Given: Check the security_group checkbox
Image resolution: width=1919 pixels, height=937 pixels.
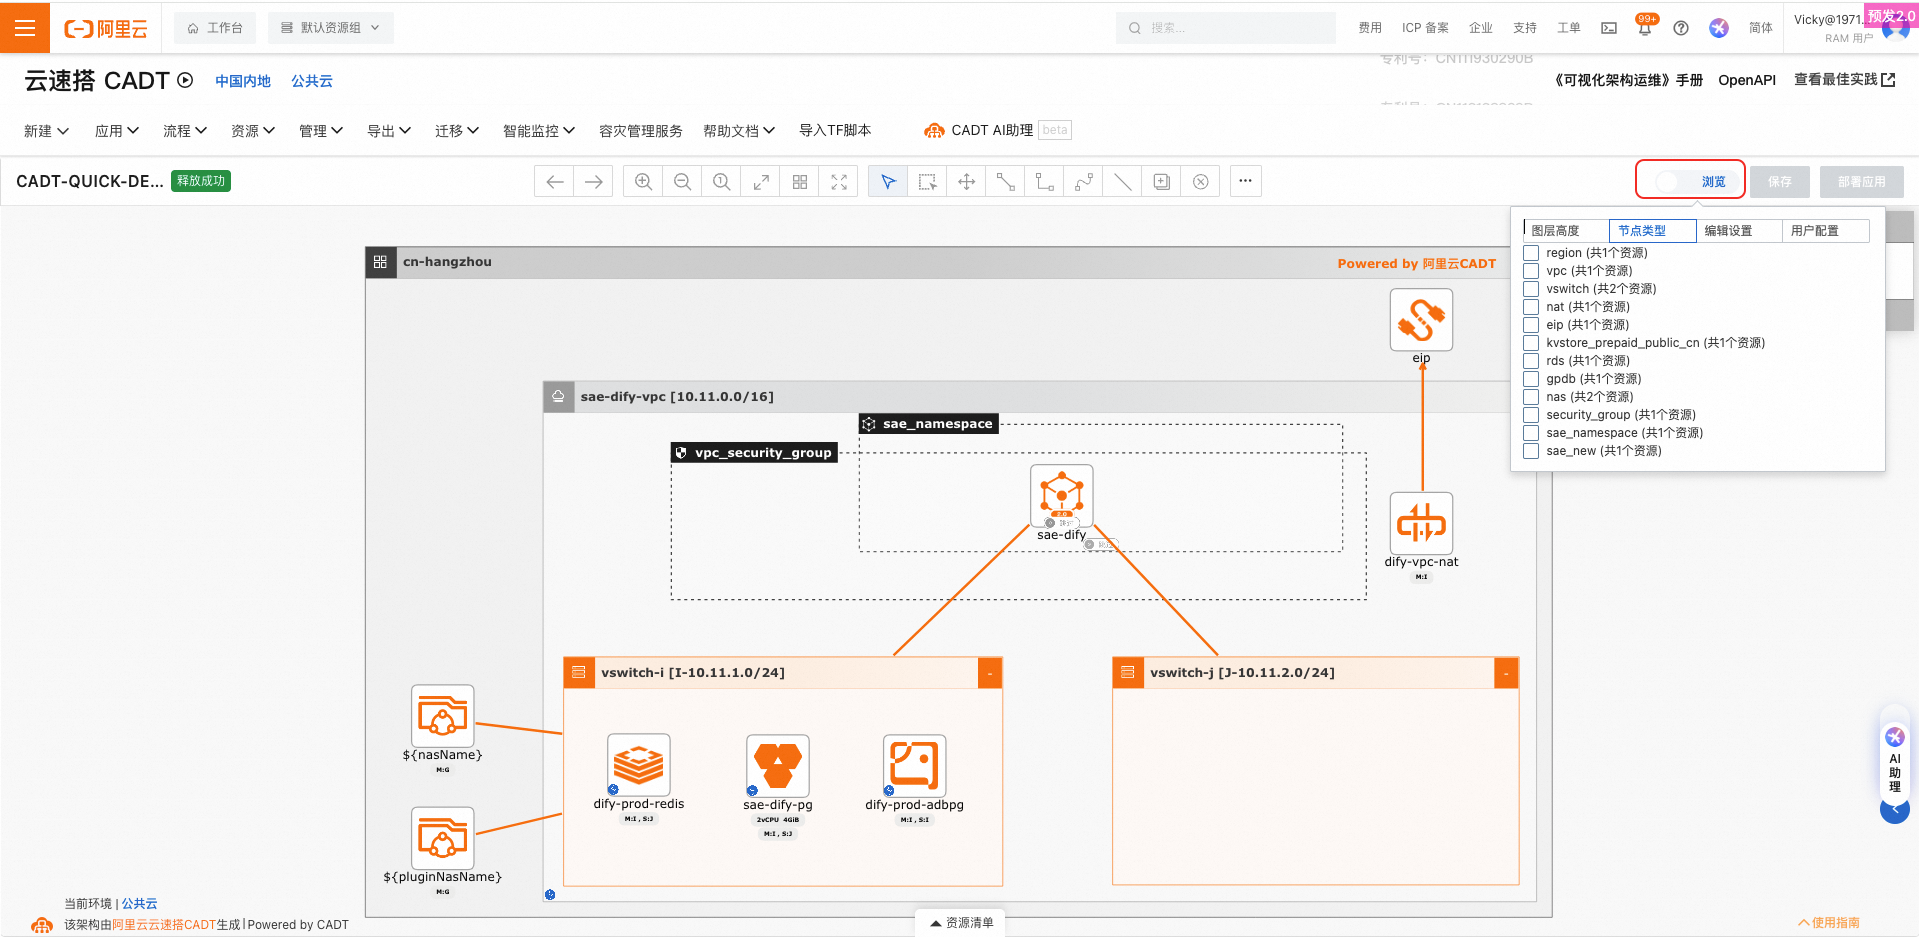Looking at the screenshot, I should 1531,415.
